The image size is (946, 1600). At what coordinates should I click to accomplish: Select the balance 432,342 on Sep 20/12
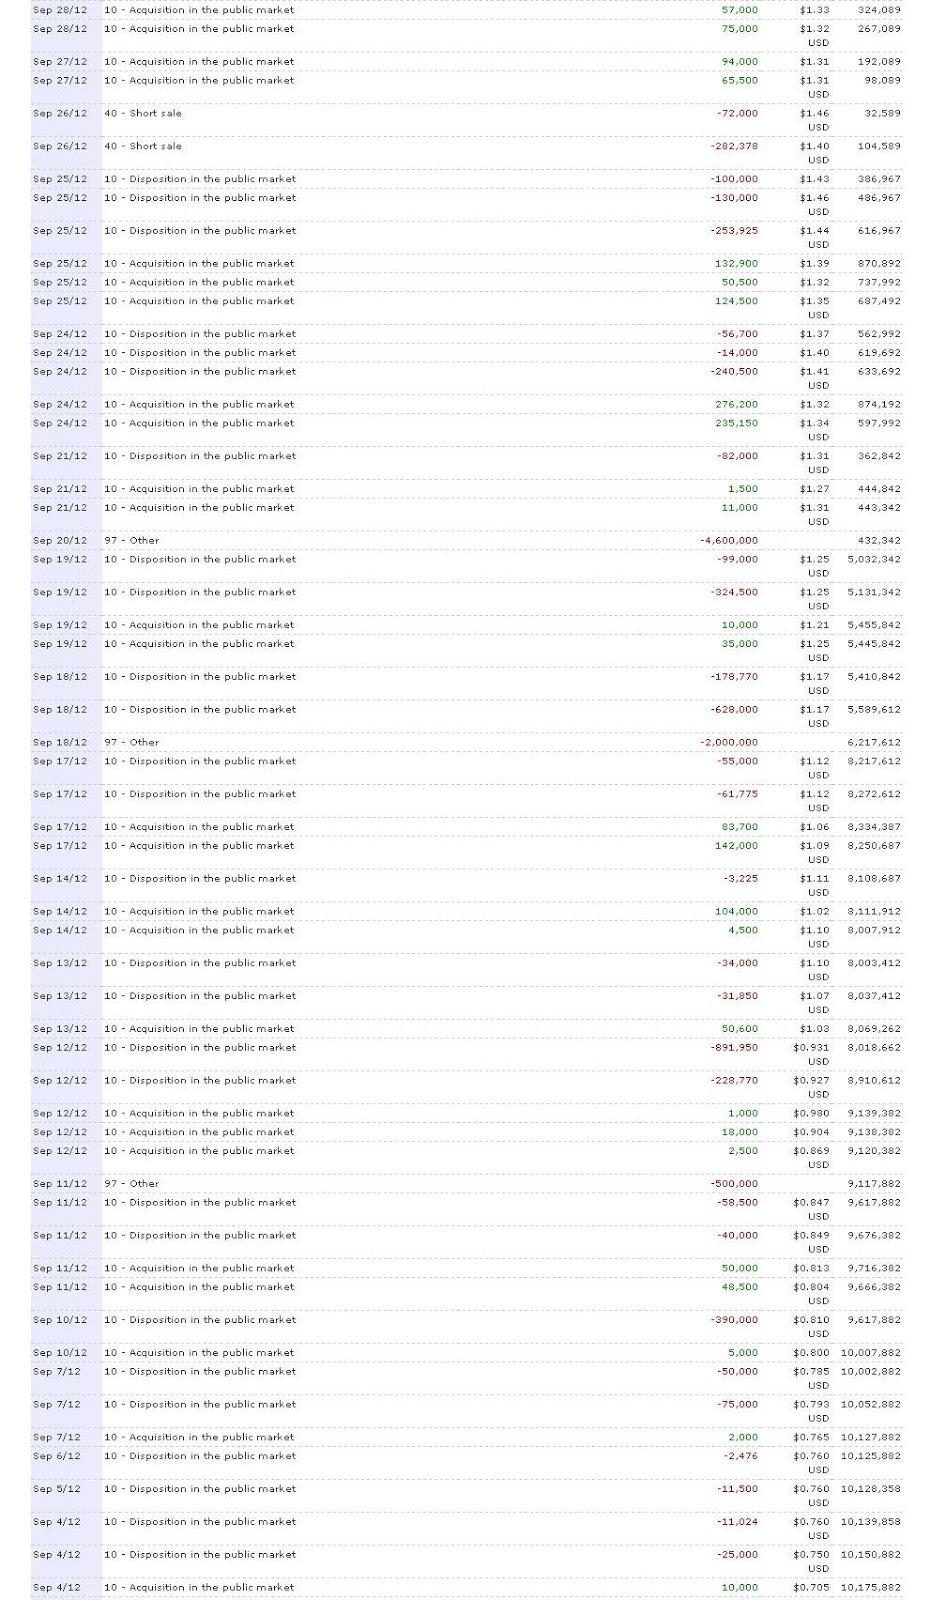pyautogui.click(x=879, y=541)
